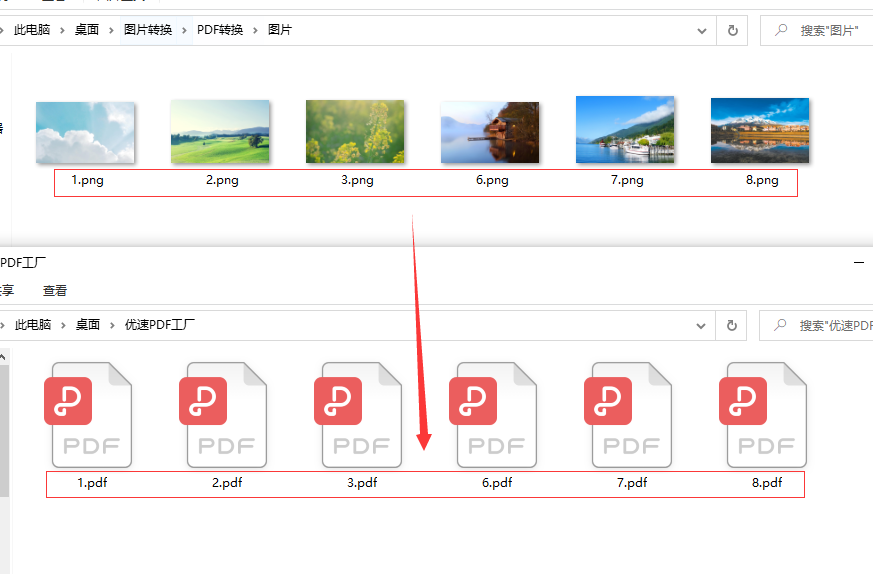Select the 6.png lake cabin thumbnail

[490, 133]
